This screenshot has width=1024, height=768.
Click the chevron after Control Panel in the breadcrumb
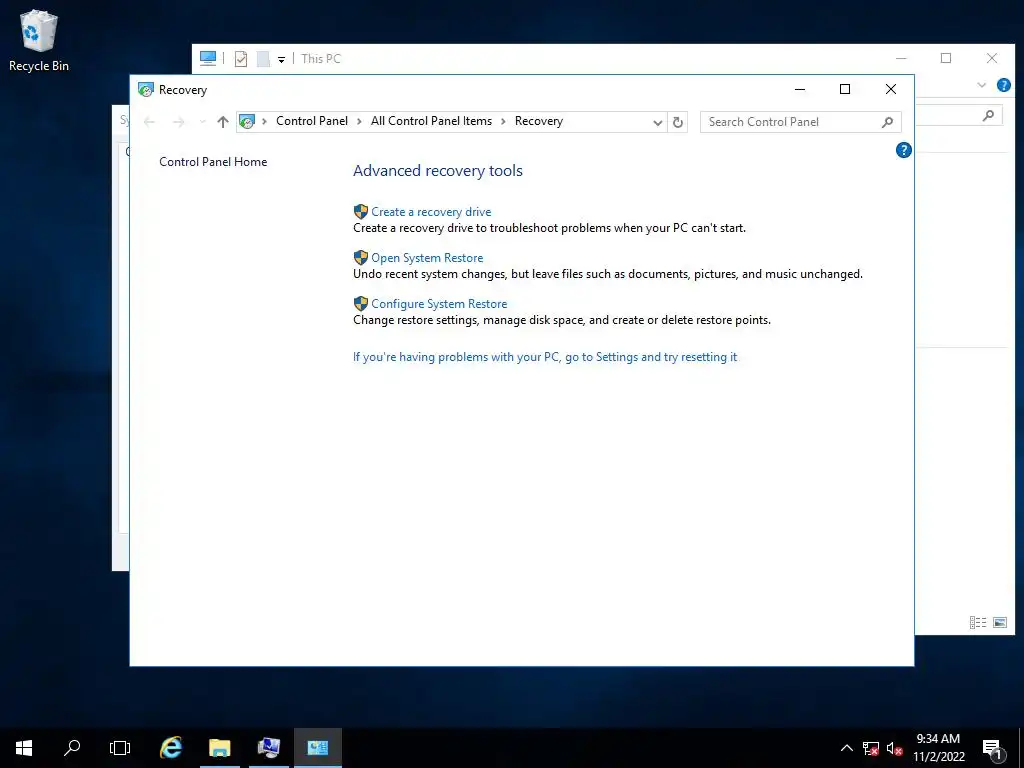pos(359,121)
